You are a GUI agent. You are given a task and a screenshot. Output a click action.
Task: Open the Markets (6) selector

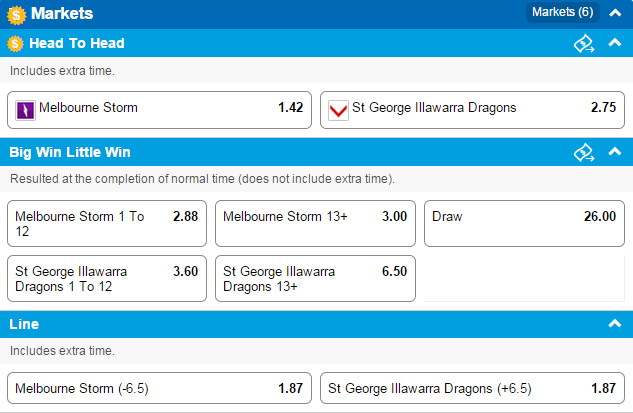(x=562, y=13)
